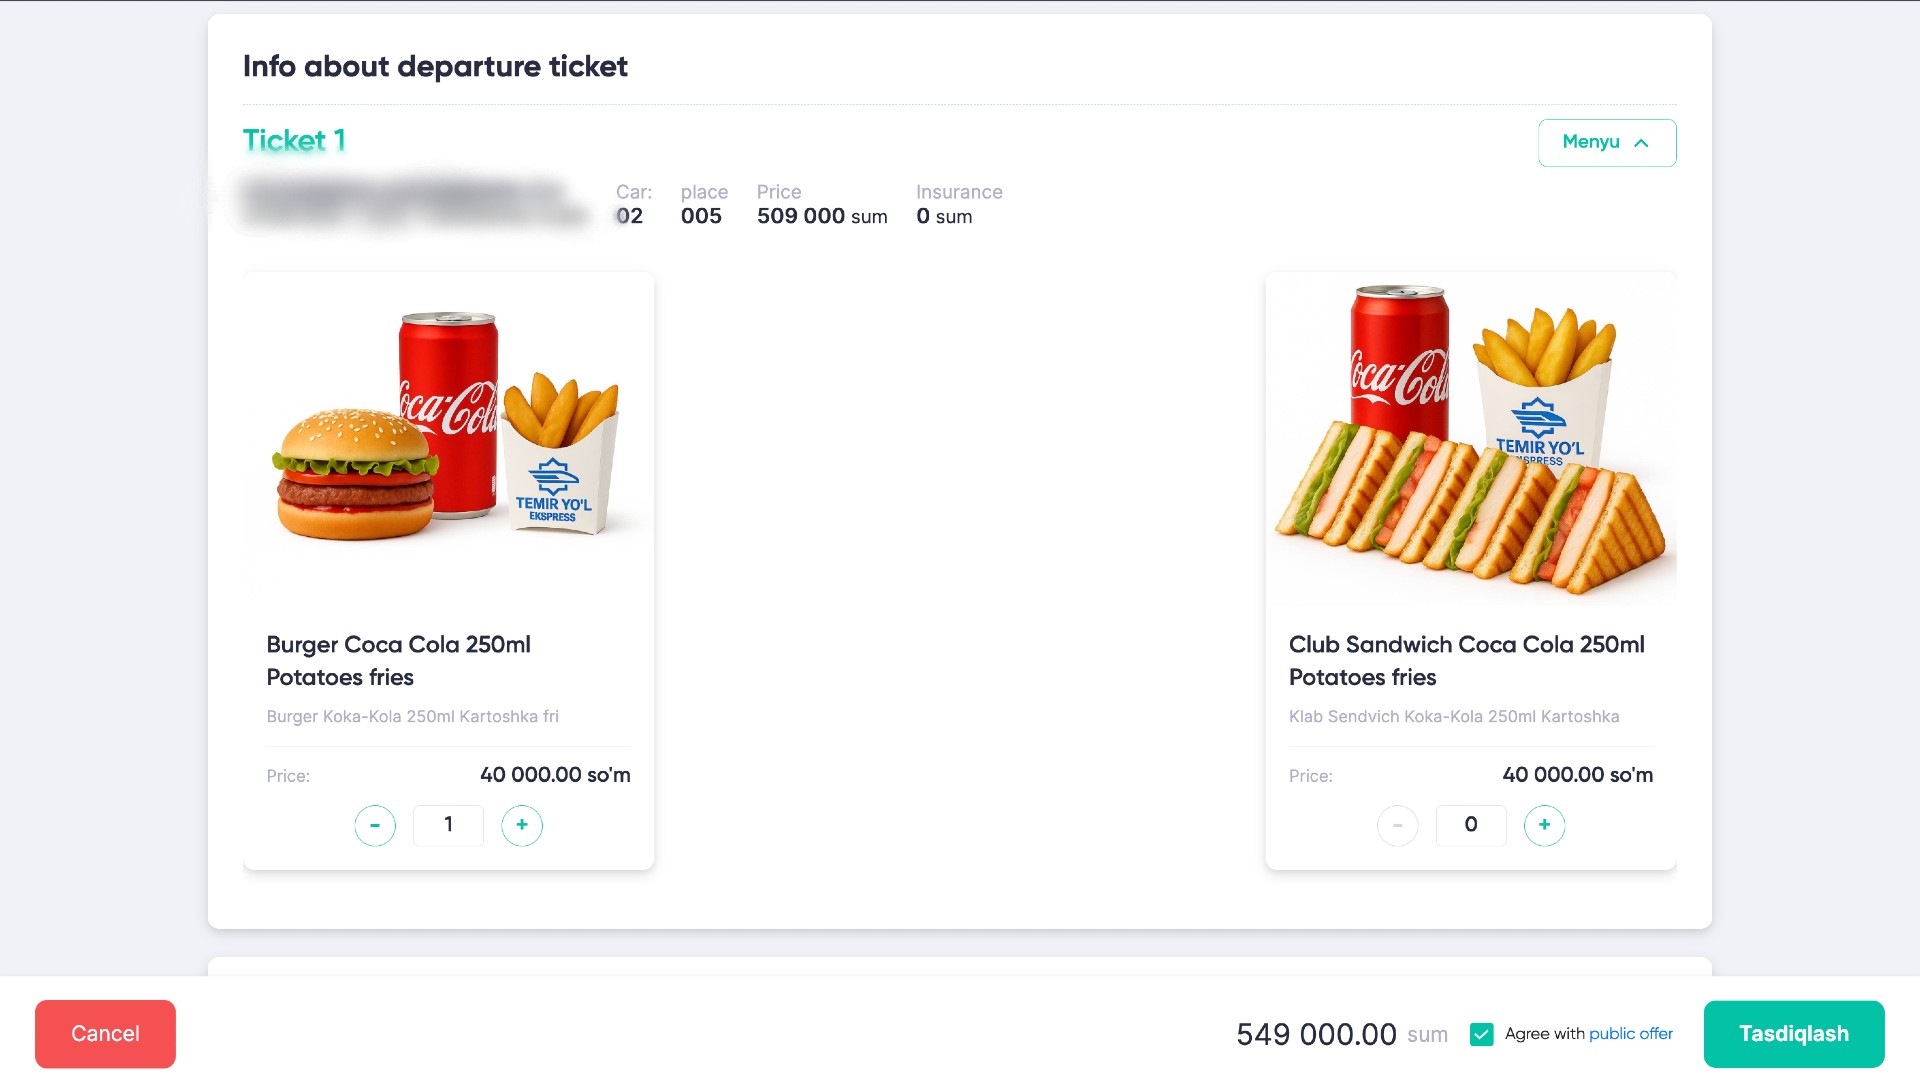1920x1092 pixels.
Task: Decrease Club Sandwich quantity with minus icon
Action: [x=1398, y=825]
